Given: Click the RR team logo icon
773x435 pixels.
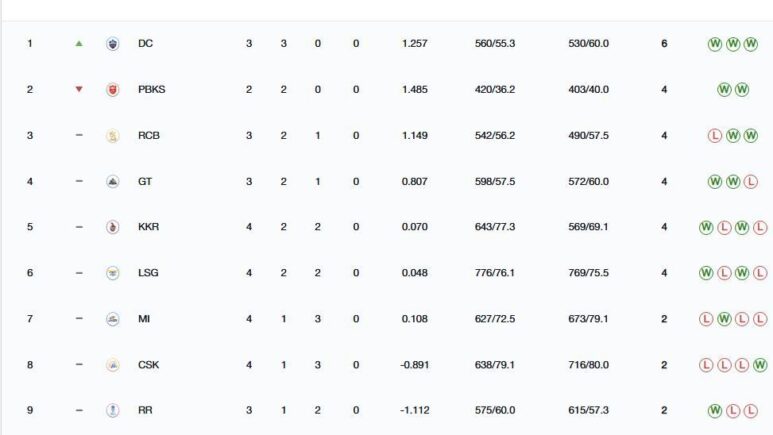Looking at the screenshot, I should tap(112, 411).
